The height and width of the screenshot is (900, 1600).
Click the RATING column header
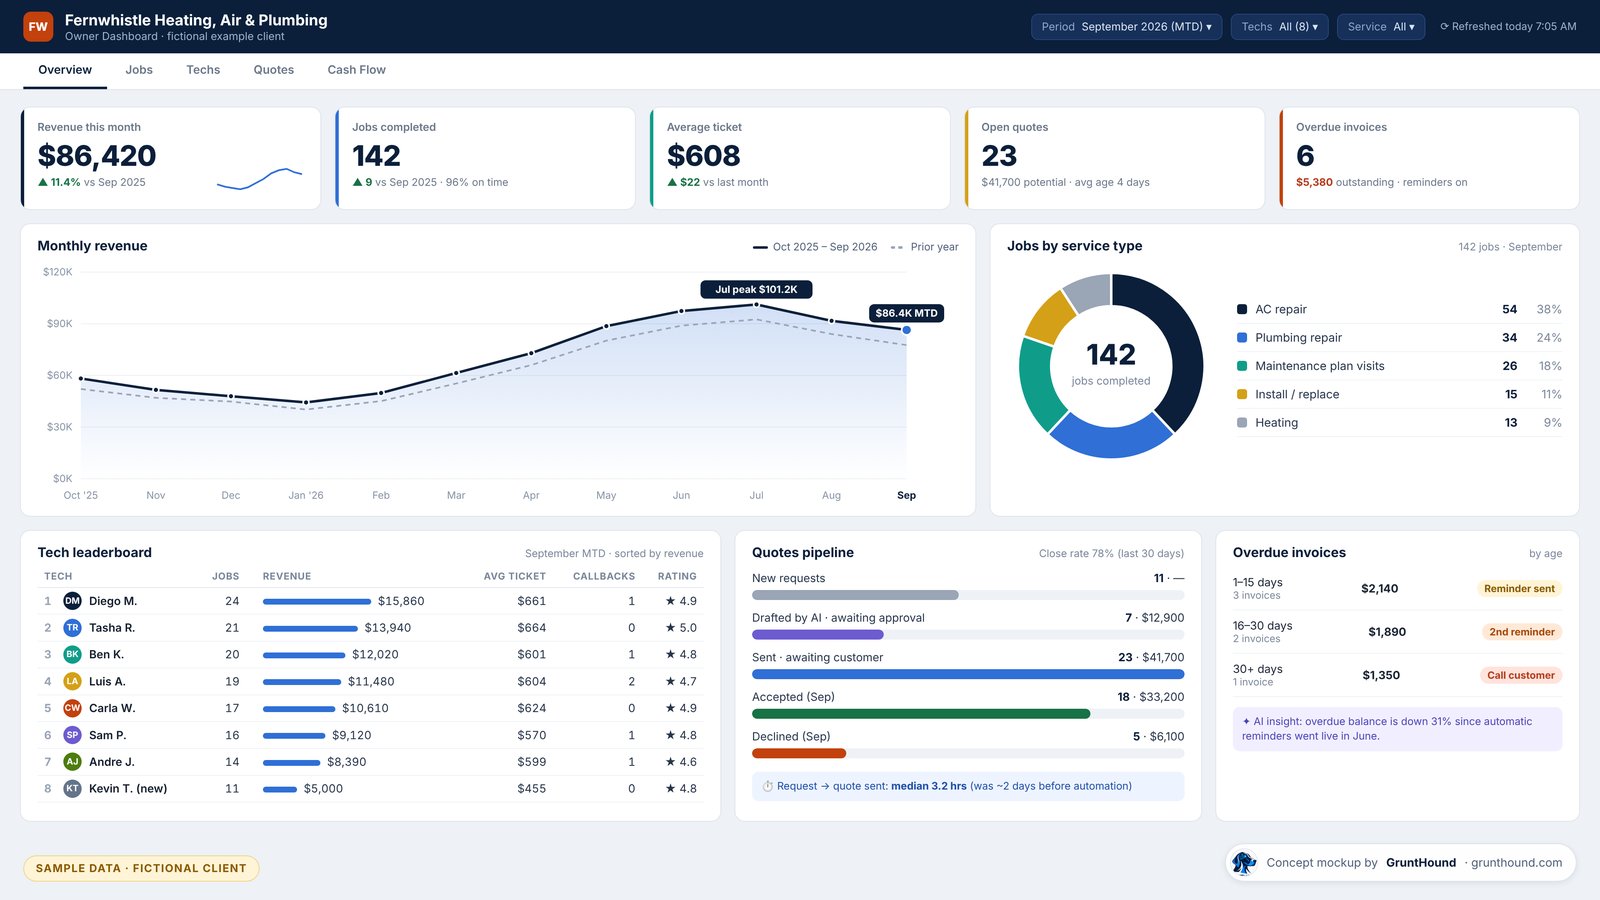tap(677, 577)
